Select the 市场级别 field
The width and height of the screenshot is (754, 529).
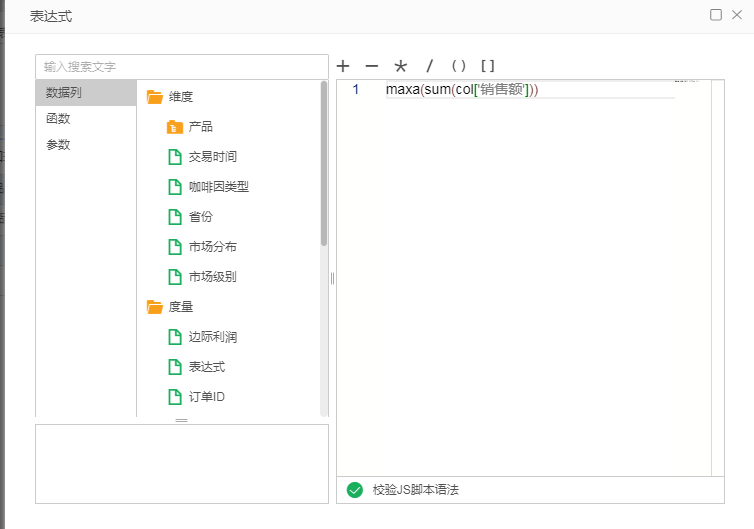(x=213, y=277)
